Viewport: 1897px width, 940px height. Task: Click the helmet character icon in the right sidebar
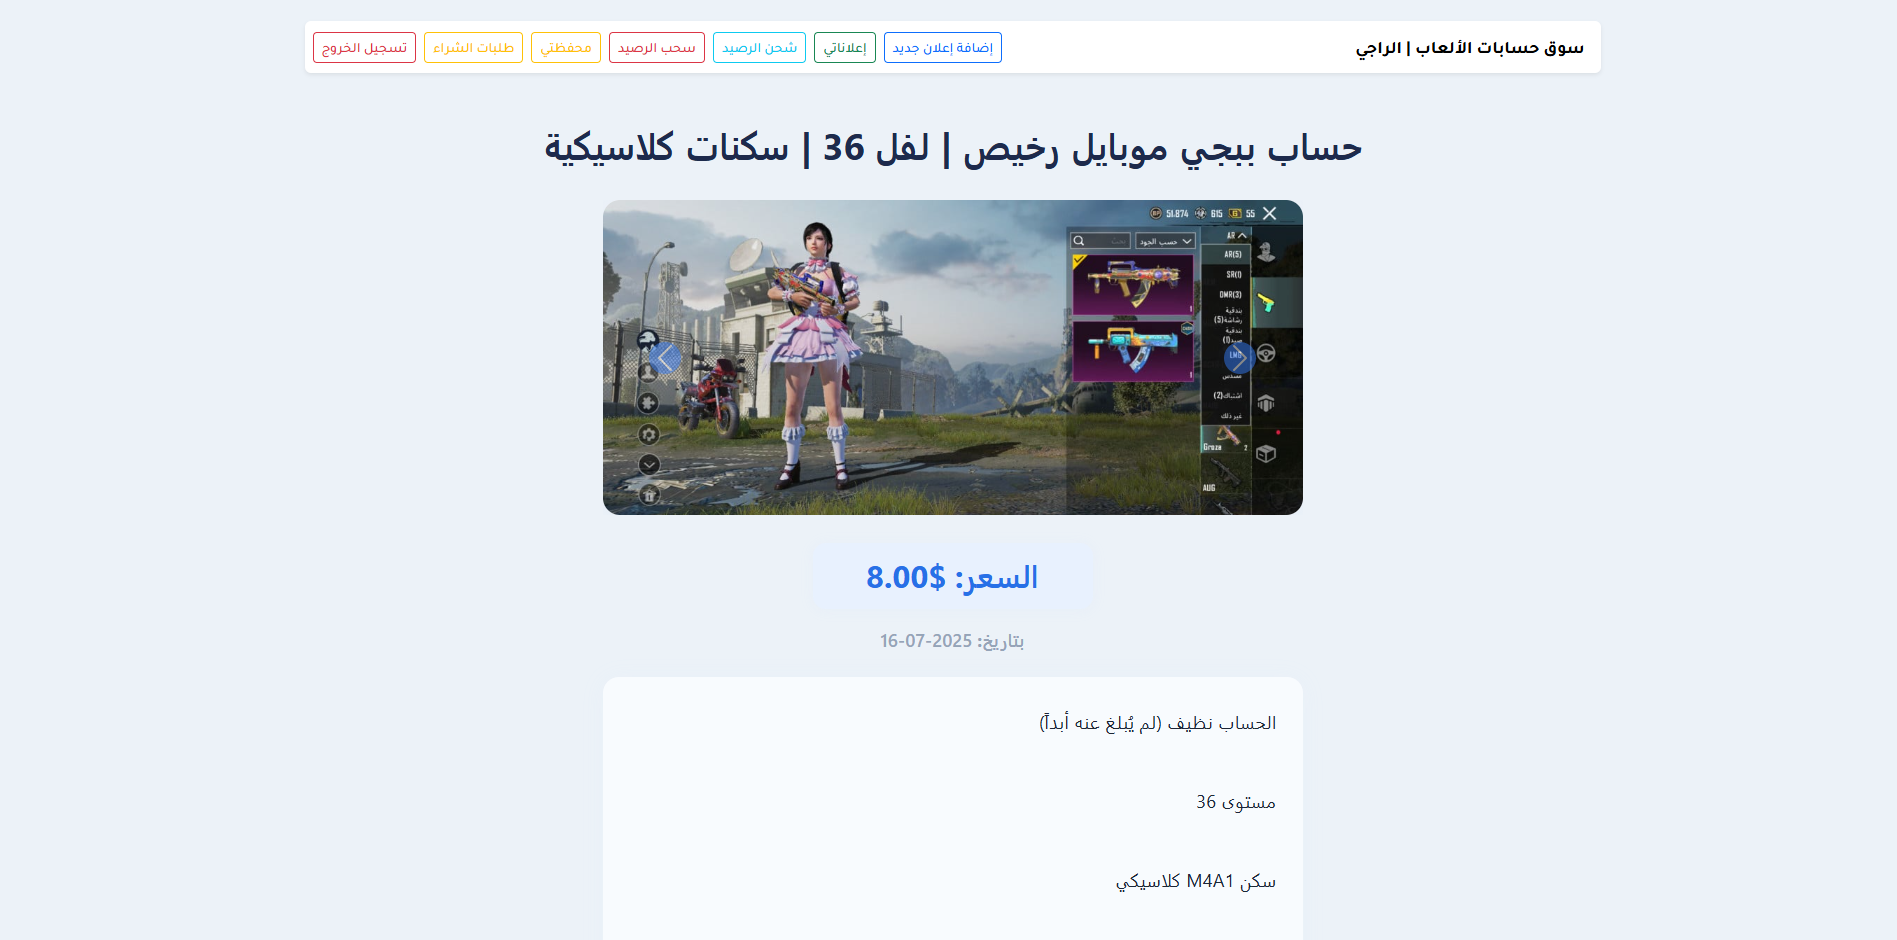pyautogui.click(x=1267, y=253)
